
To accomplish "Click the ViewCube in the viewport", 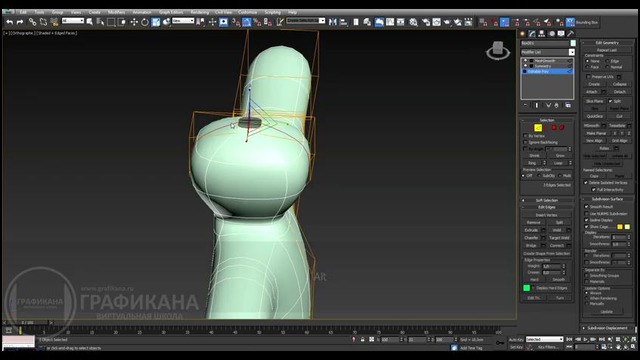I will [x=498, y=51].
